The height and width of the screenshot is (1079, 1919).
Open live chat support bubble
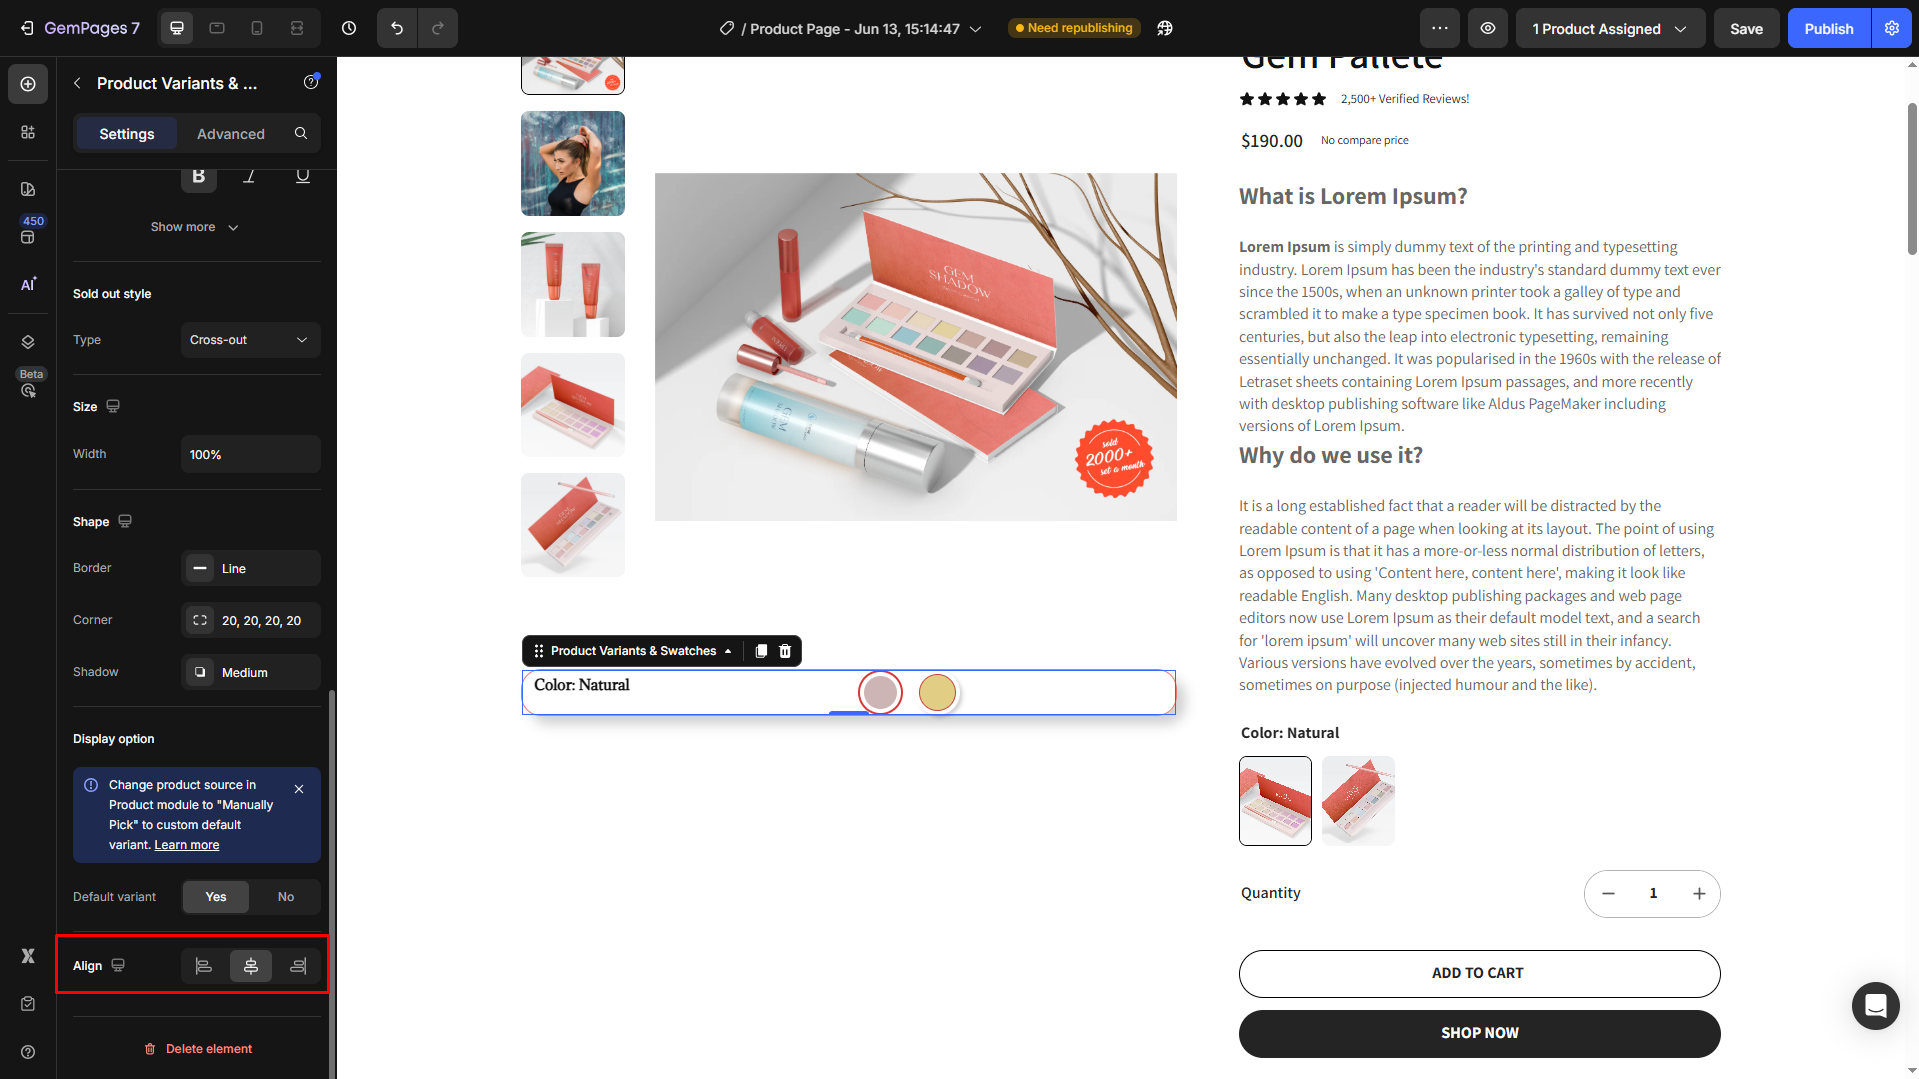click(x=1875, y=1005)
